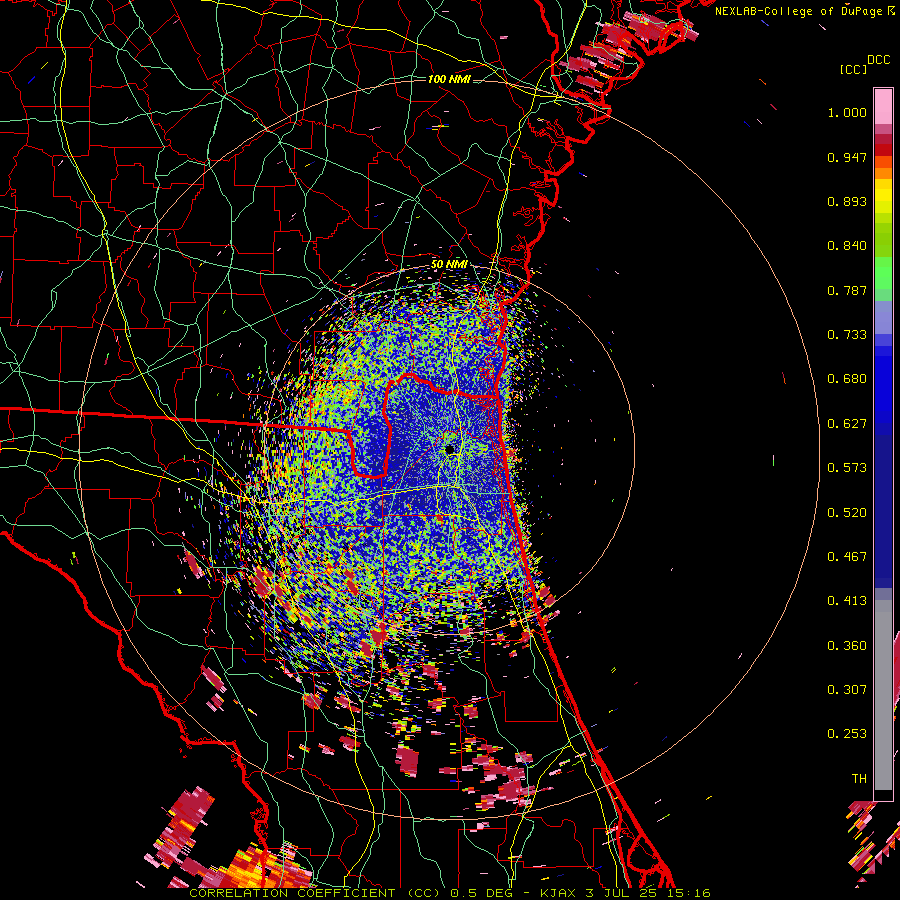Select the 1.000 value on color scale
The image size is (900, 900).
coord(847,112)
